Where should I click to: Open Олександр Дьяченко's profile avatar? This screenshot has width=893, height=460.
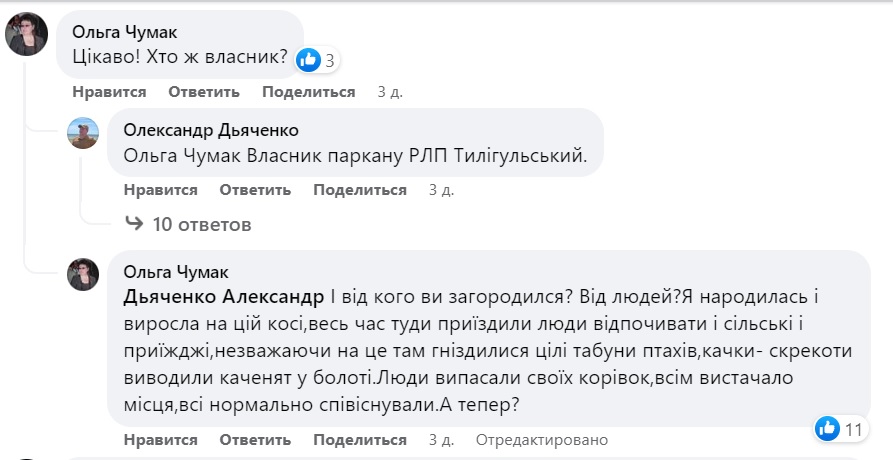(x=83, y=133)
